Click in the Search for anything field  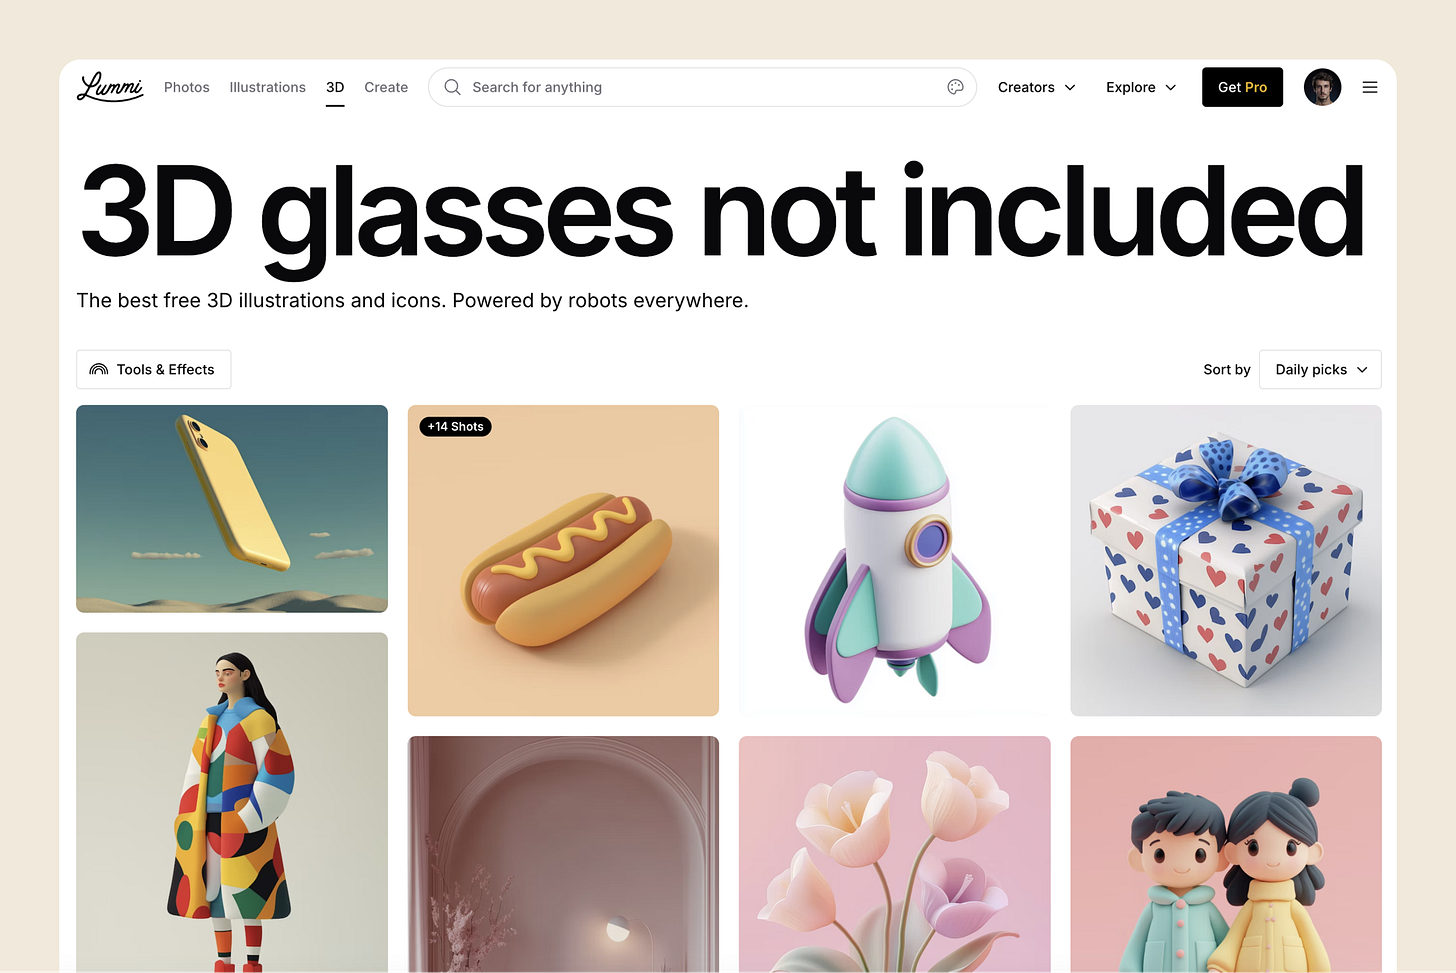(x=702, y=87)
